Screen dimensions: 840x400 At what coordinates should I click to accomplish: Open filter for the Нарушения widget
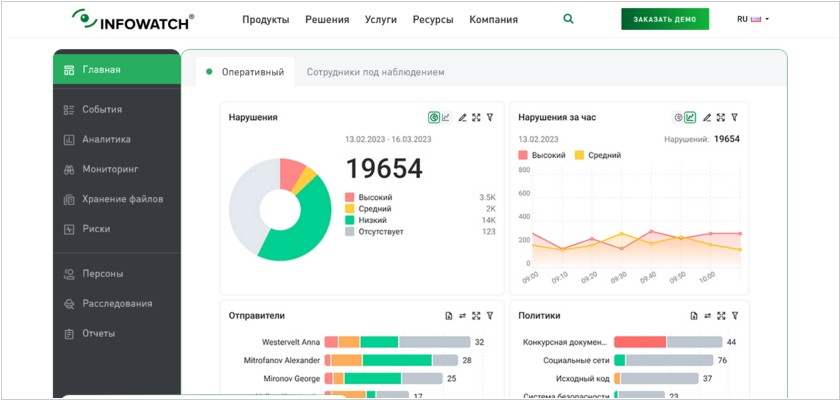pyautogui.click(x=490, y=117)
